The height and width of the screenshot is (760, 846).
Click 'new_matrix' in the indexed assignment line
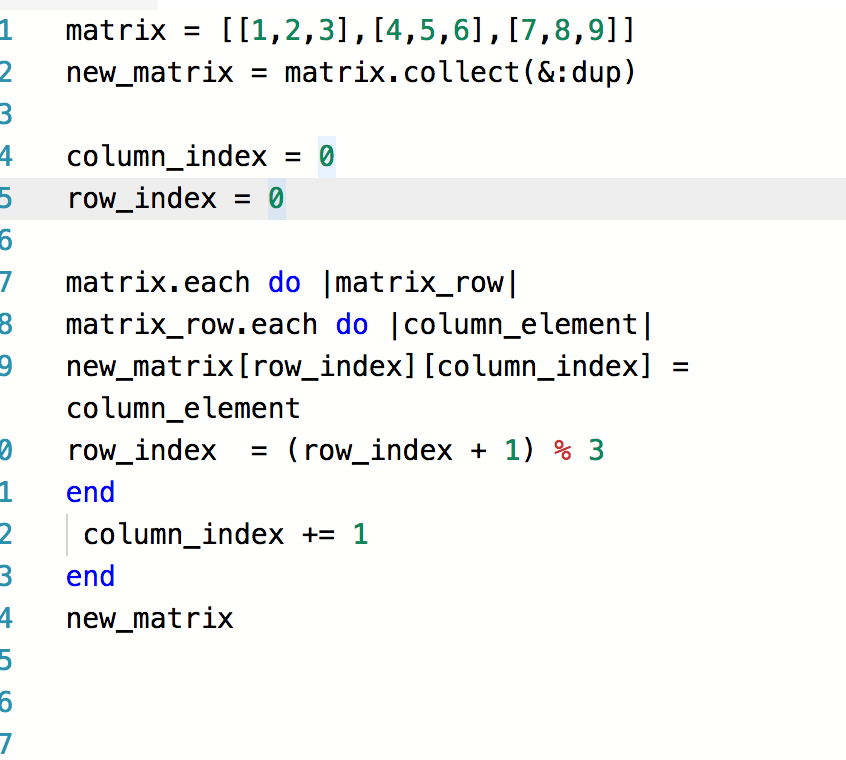(x=149, y=367)
